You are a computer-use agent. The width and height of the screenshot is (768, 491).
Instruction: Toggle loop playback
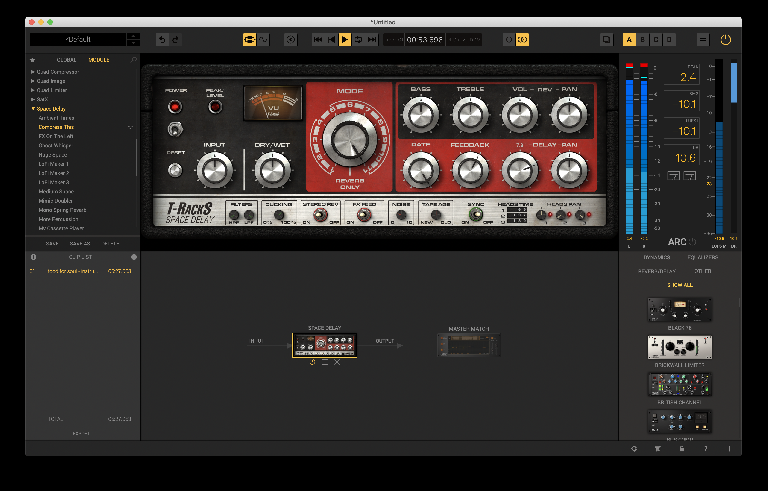(x=359, y=40)
